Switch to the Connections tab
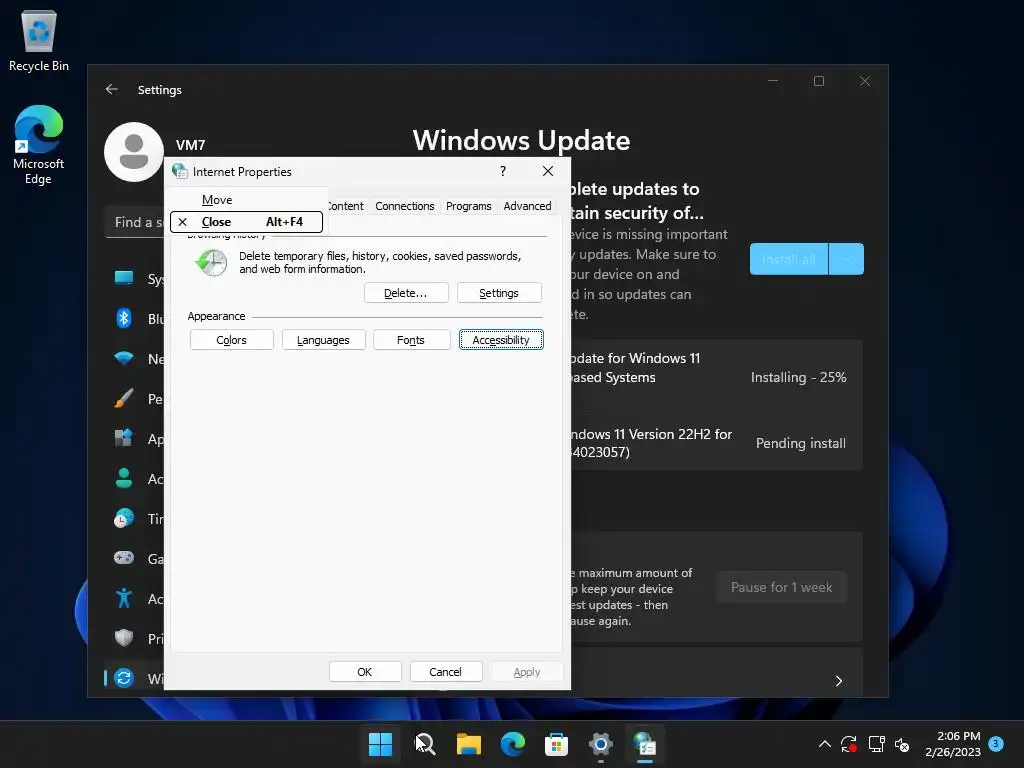The height and width of the screenshot is (768, 1024). [405, 206]
